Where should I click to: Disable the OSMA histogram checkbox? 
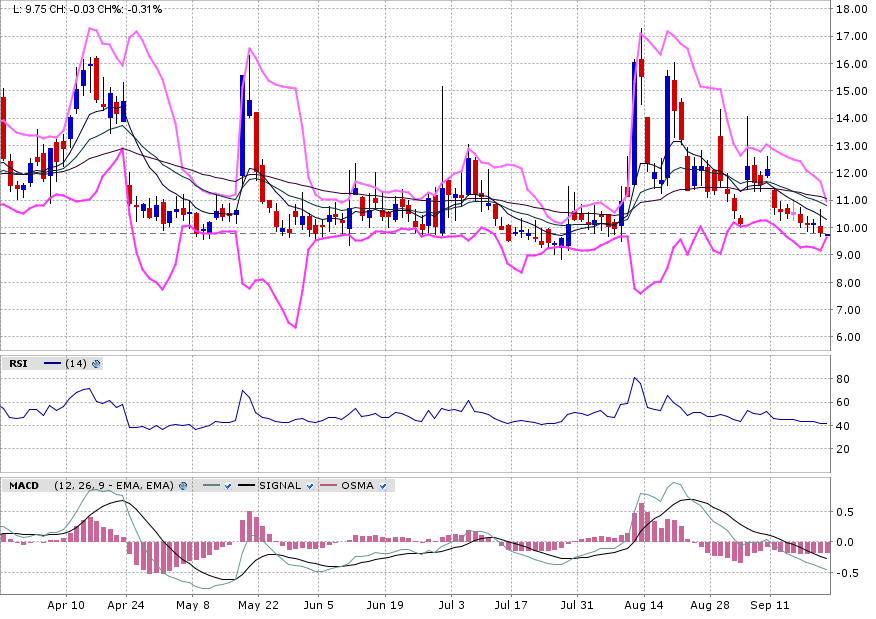(384, 486)
